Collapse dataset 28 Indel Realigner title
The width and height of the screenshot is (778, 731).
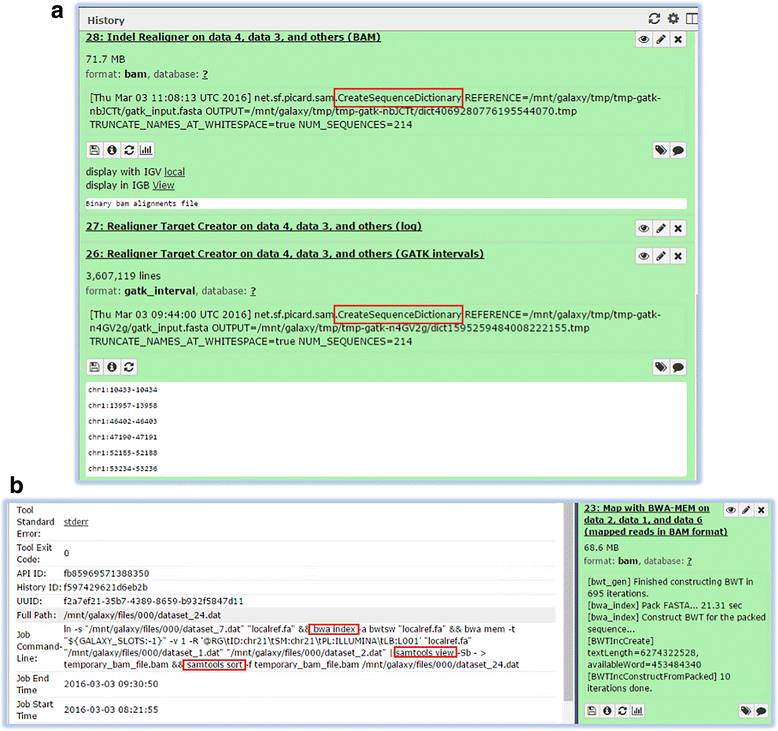pos(233,37)
